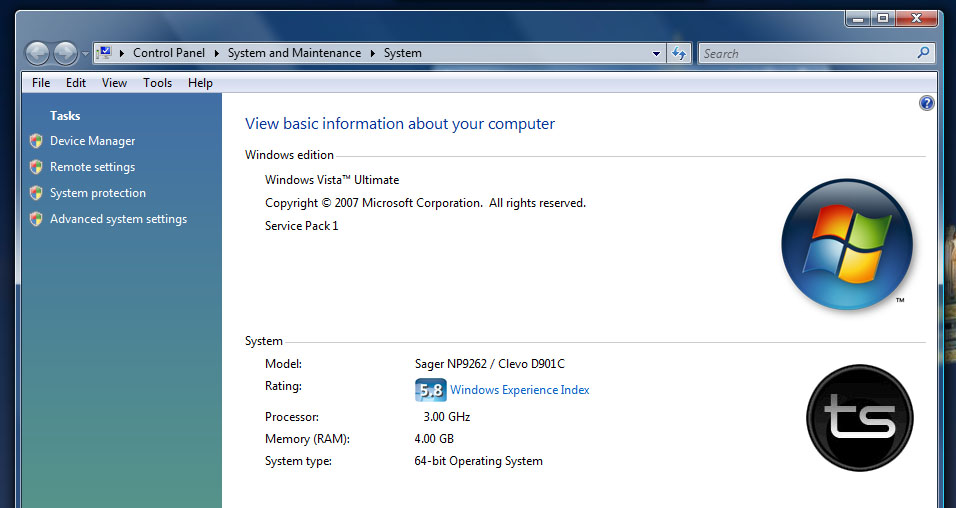
Task: Open Advanced system settings link
Action: (118, 219)
